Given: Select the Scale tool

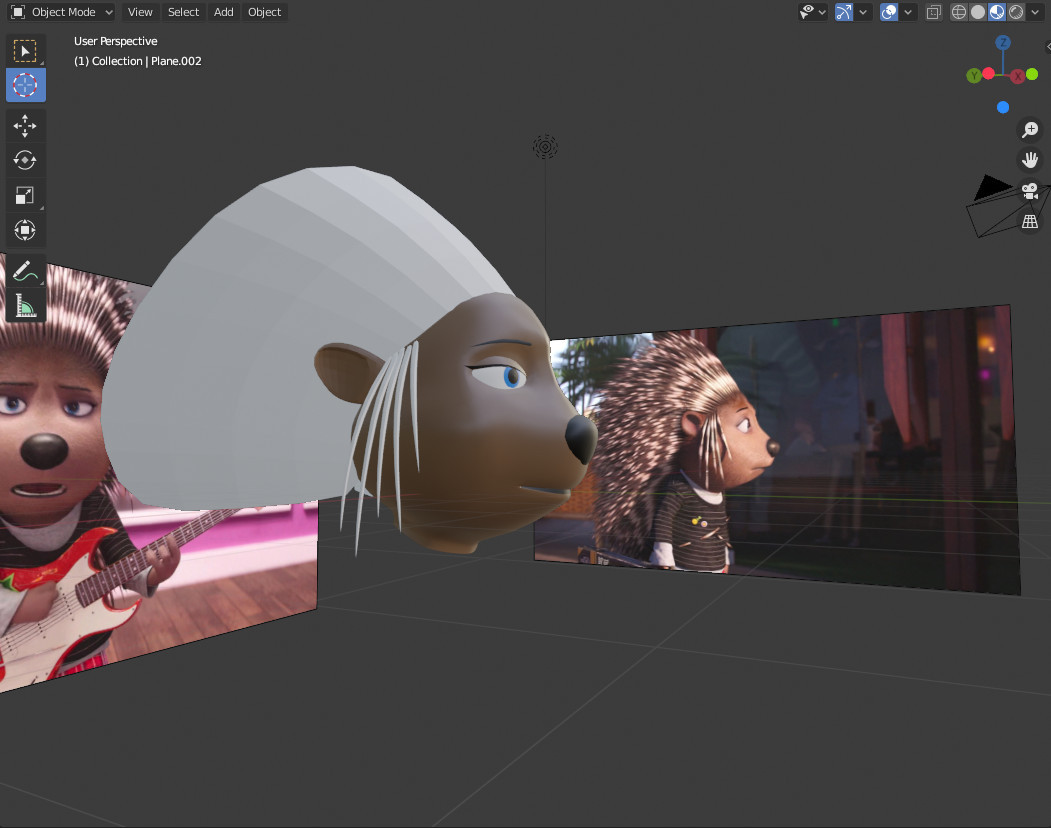Looking at the screenshot, I should (x=25, y=195).
